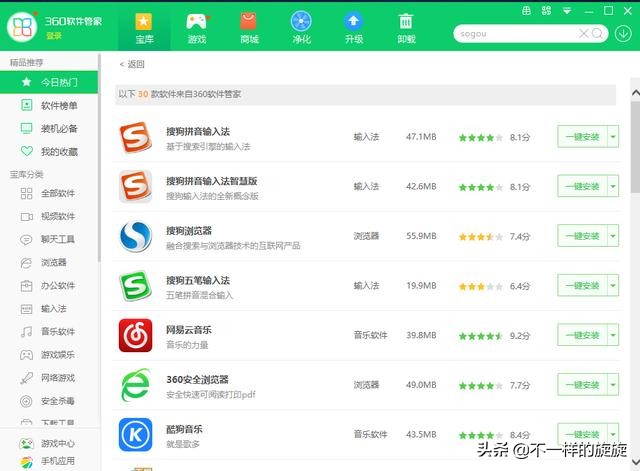640x471 pixels.
Task: Click the 搜狗拼音输入法智慧版 app icon
Action: tap(136, 187)
